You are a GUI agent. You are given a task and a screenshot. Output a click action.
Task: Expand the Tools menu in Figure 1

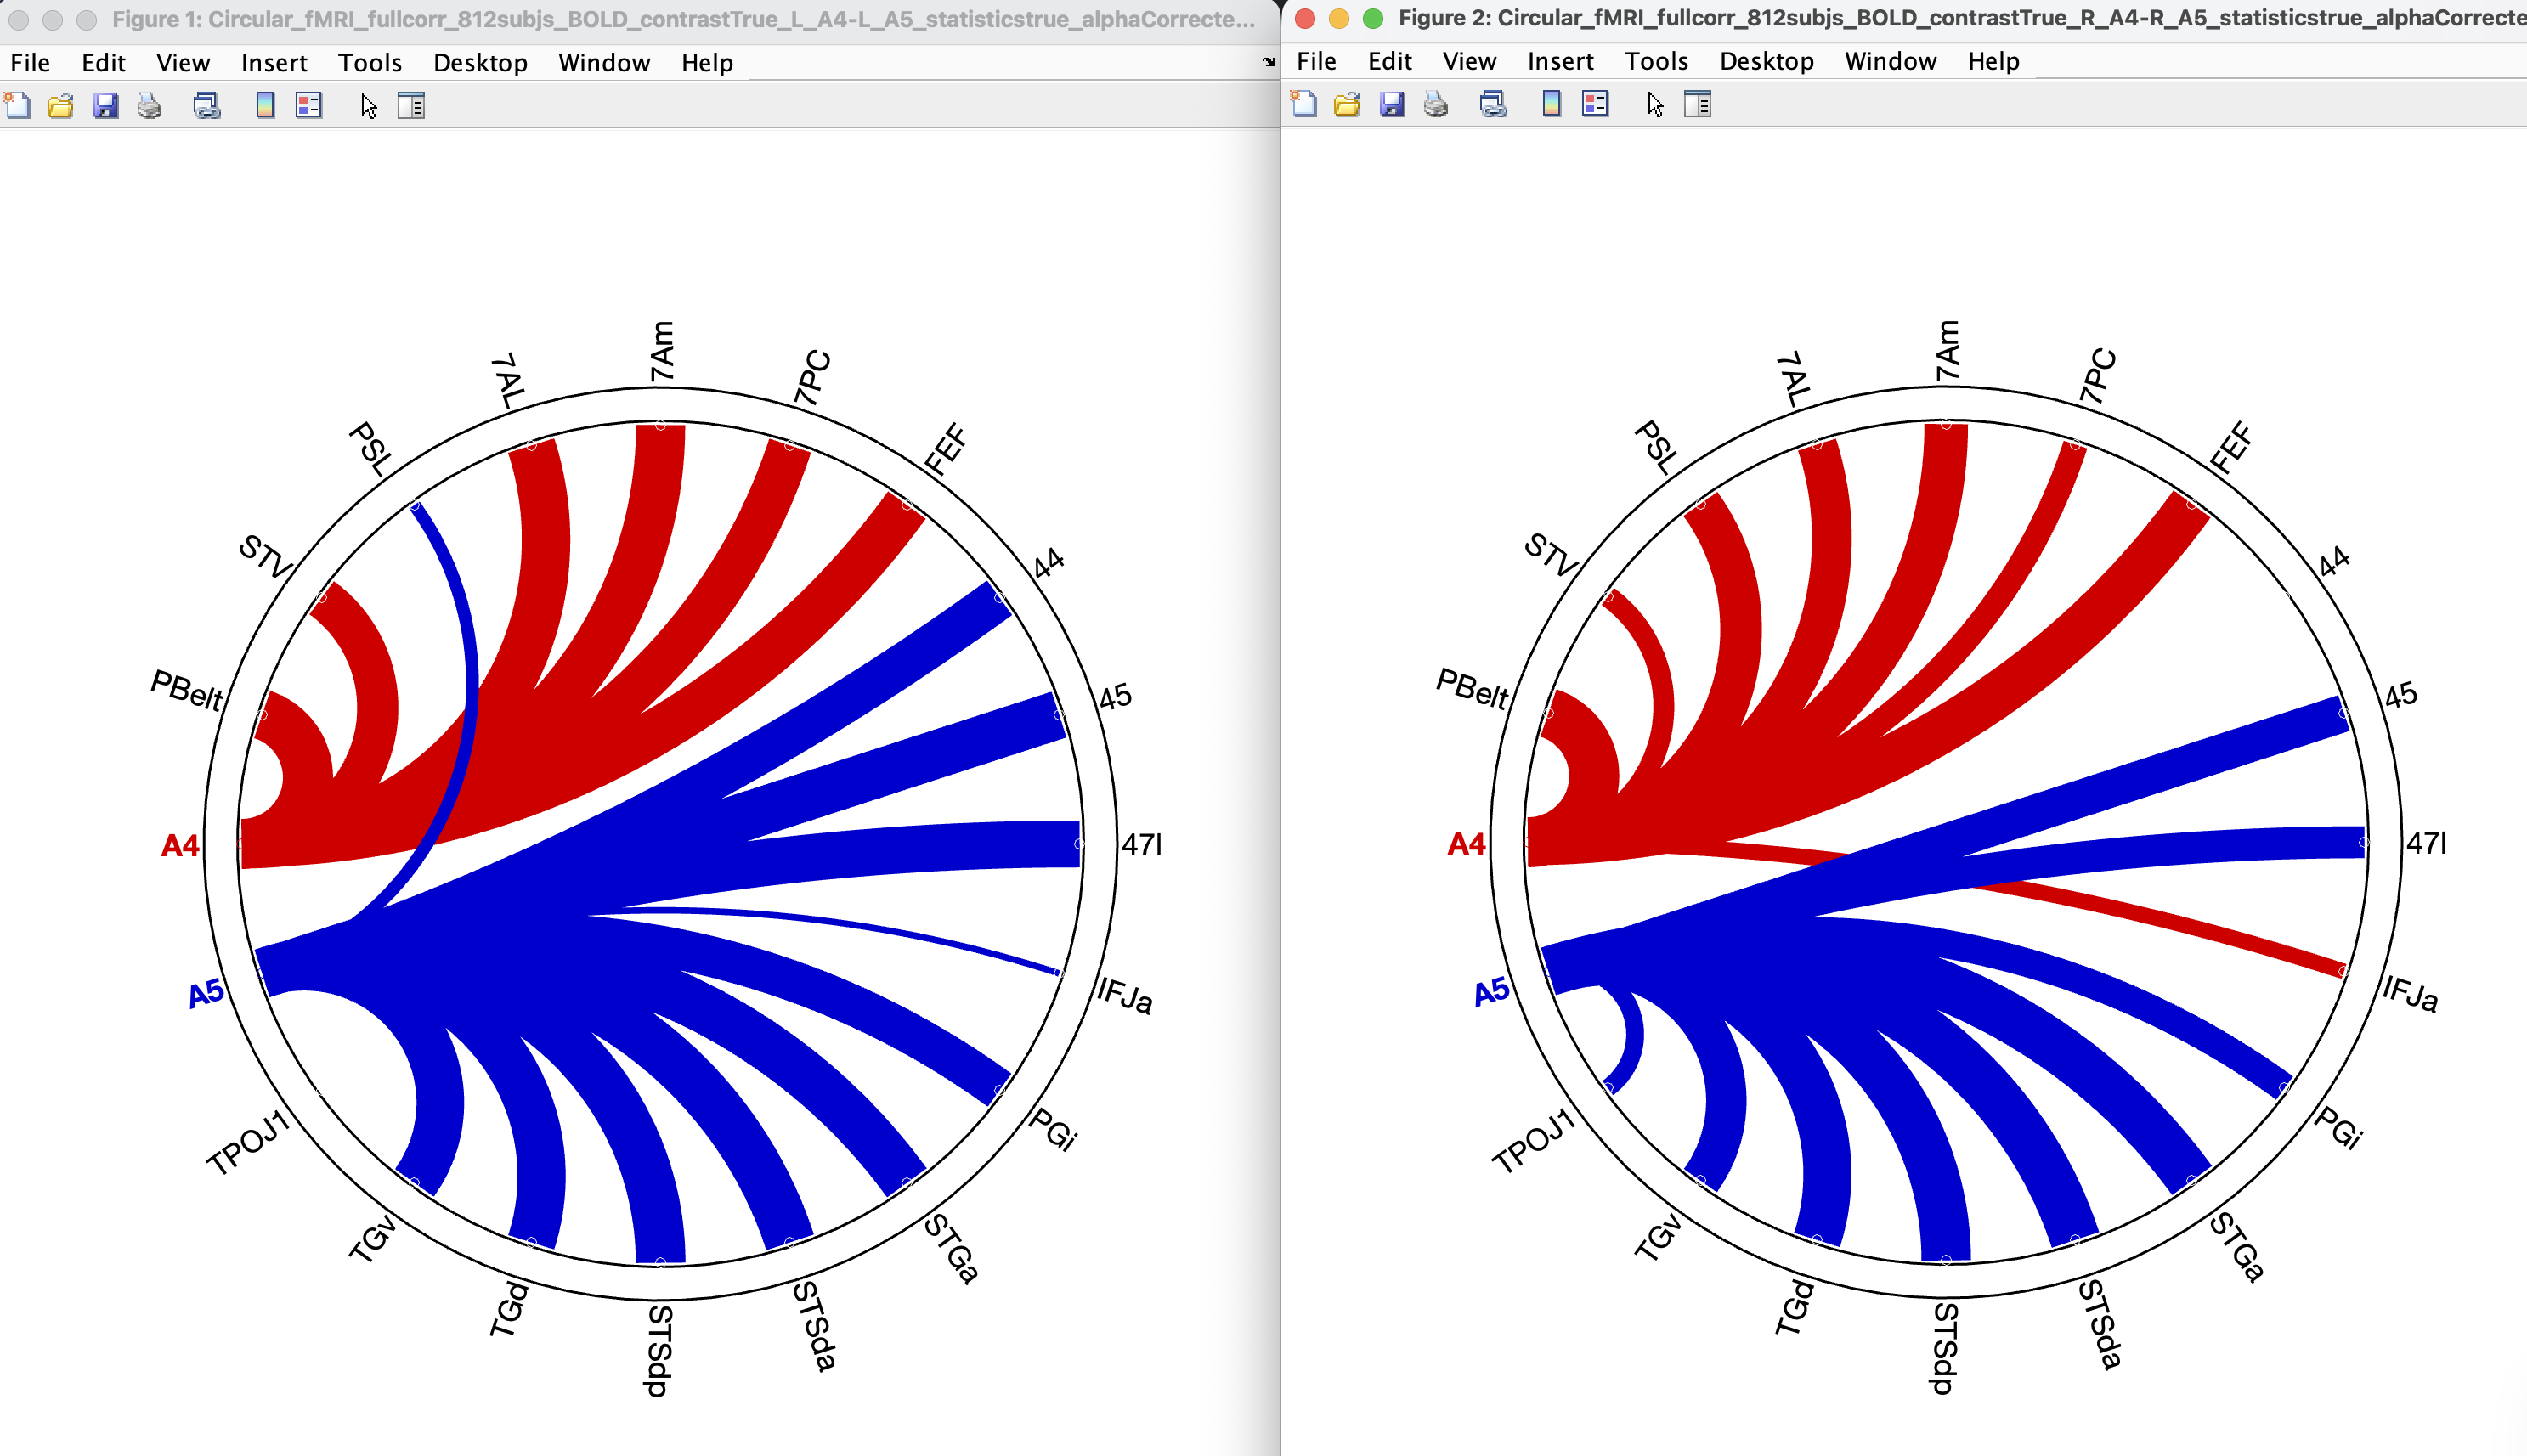369,63
